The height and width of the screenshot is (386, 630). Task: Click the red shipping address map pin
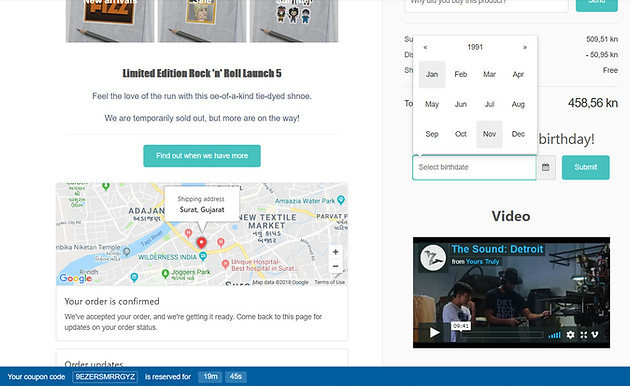[x=201, y=242]
